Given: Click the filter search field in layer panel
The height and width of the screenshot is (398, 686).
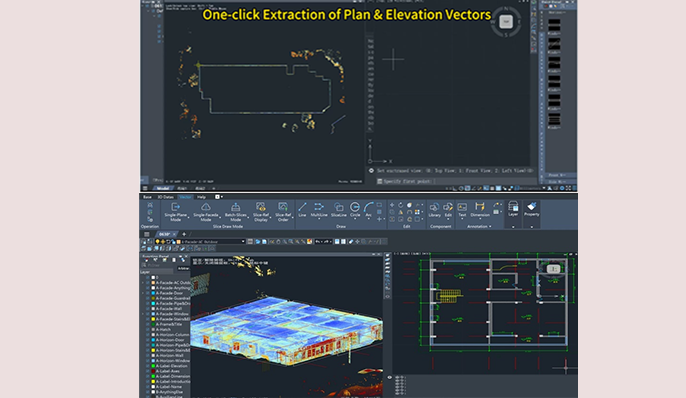Looking at the screenshot, I should (x=159, y=265).
